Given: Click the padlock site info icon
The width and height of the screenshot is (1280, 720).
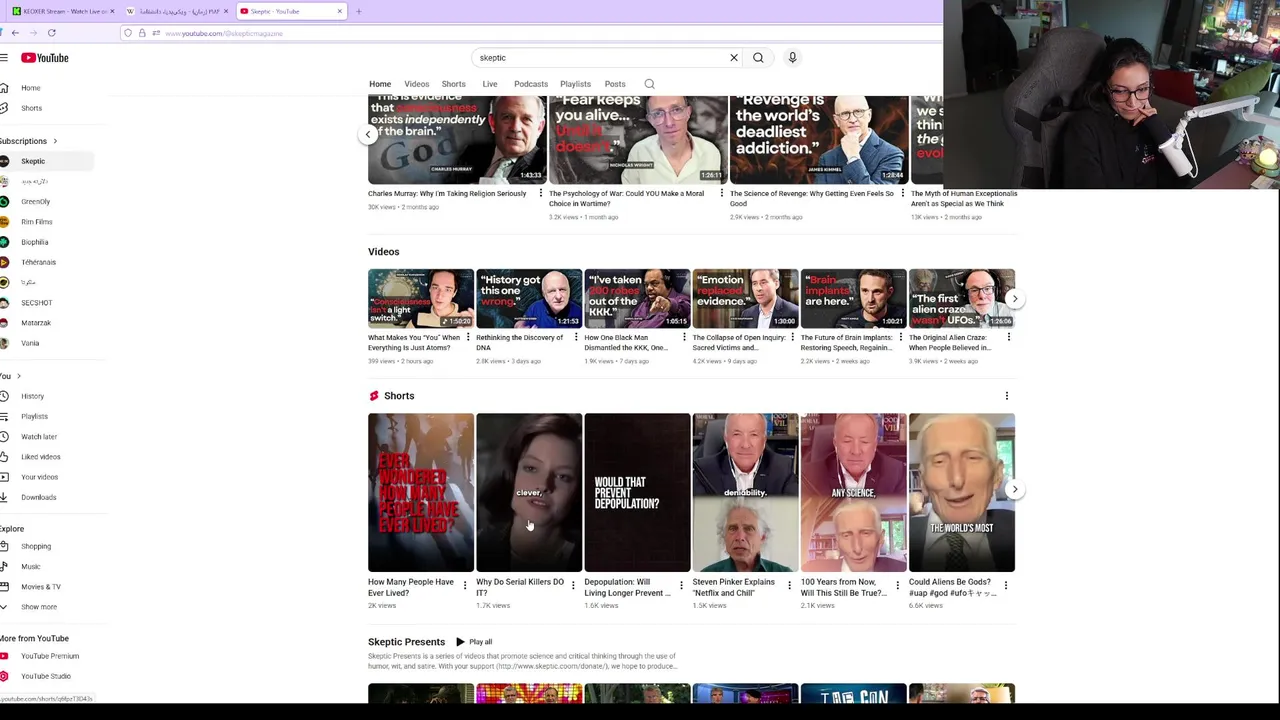Looking at the screenshot, I should tap(142, 33).
